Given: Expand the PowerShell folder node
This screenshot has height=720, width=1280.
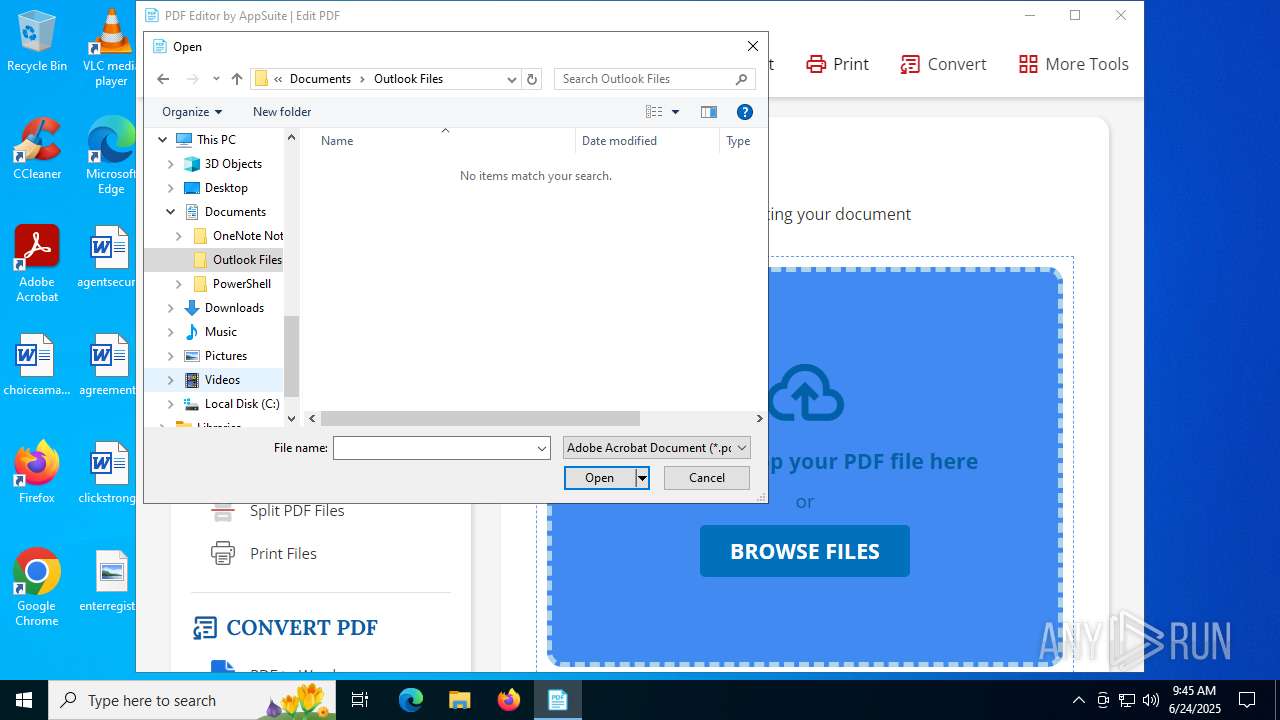Looking at the screenshot, I should 179,284.
